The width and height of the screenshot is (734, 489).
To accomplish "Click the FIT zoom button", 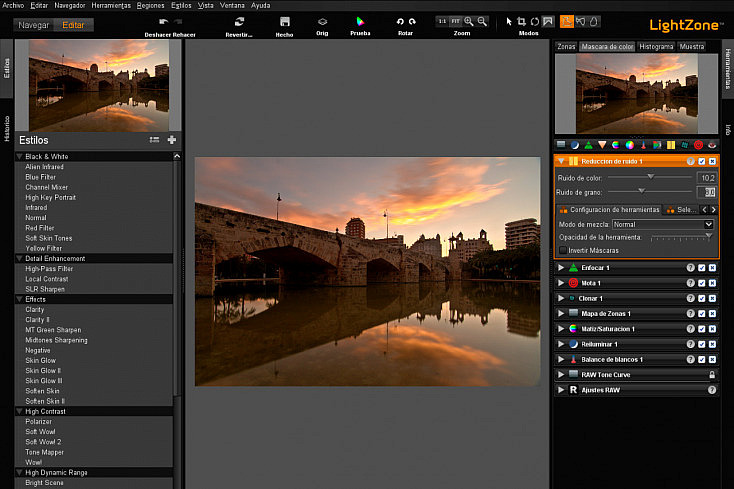I will point(455,22).
